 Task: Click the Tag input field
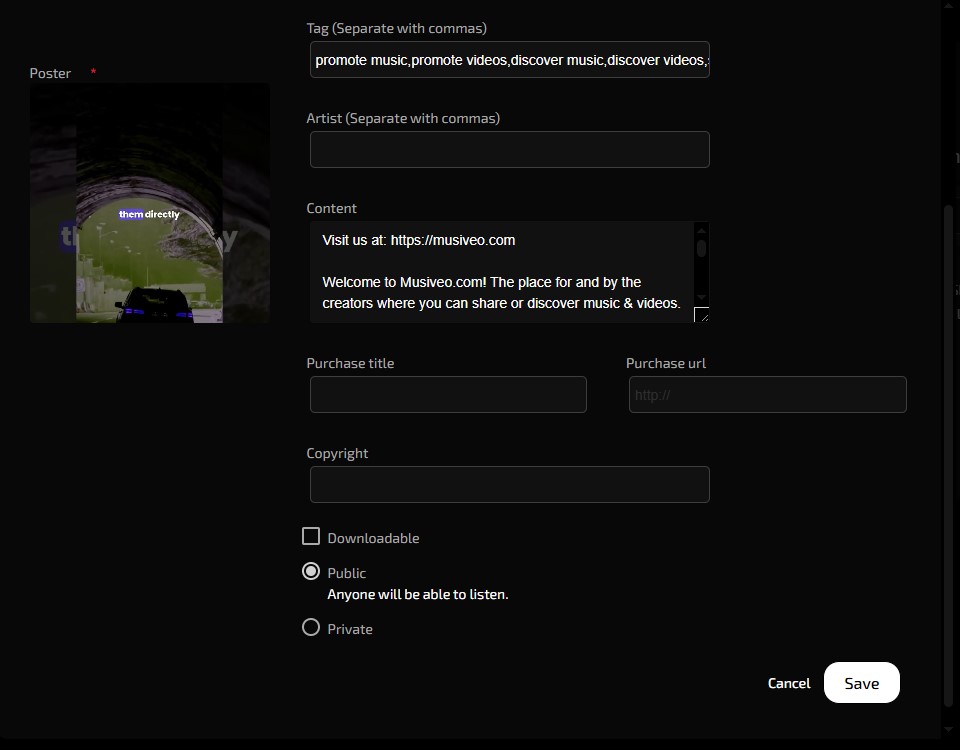(509, 59)
